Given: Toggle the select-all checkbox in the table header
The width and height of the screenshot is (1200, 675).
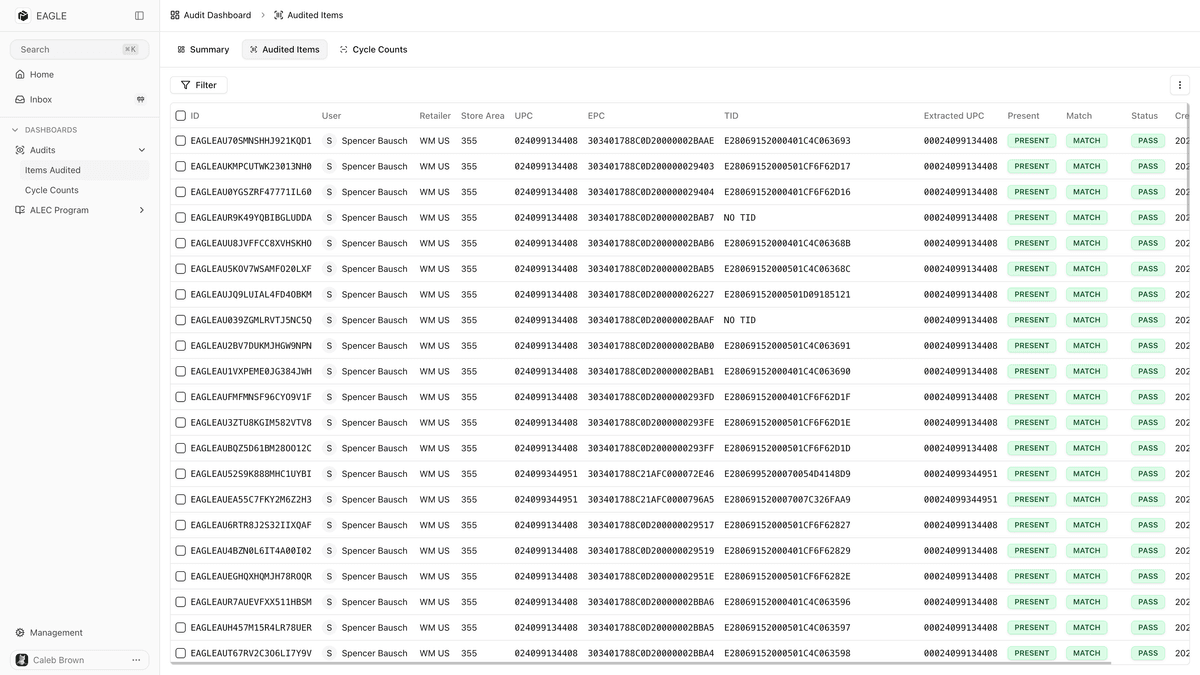Looking at the screenshot, I should [x=180, y=115].
